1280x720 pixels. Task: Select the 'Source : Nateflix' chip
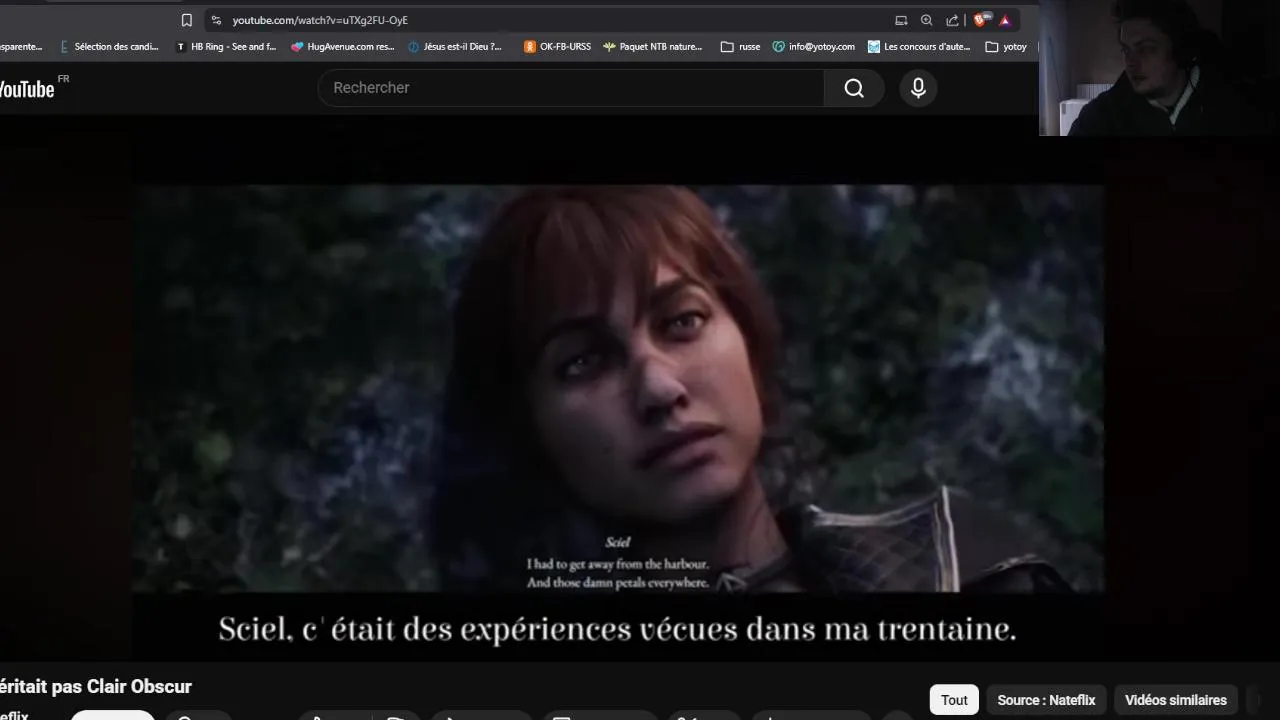[x=1046, y=700]
